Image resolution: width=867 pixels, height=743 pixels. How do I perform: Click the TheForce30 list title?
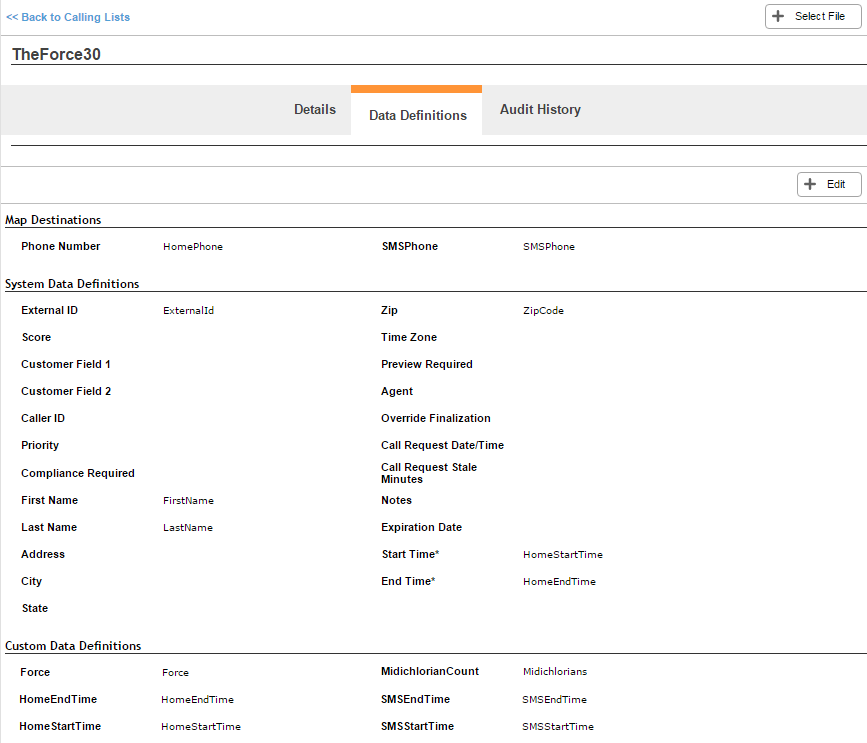click(56, 54)
